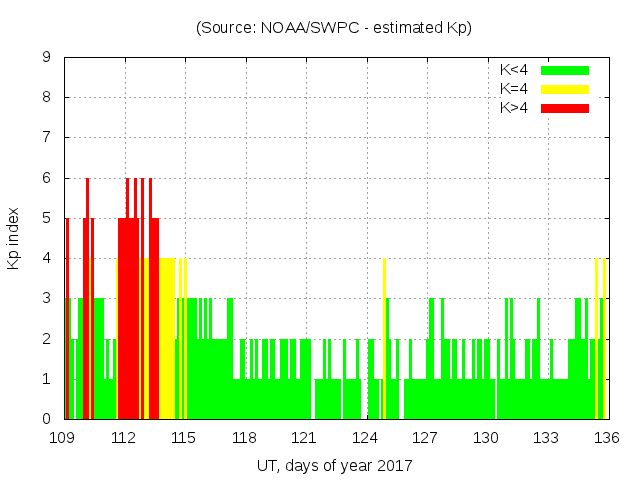Pick day 133 tick label on x-axis
Viewport: 640px width, 480px height.
pos(546,438)
